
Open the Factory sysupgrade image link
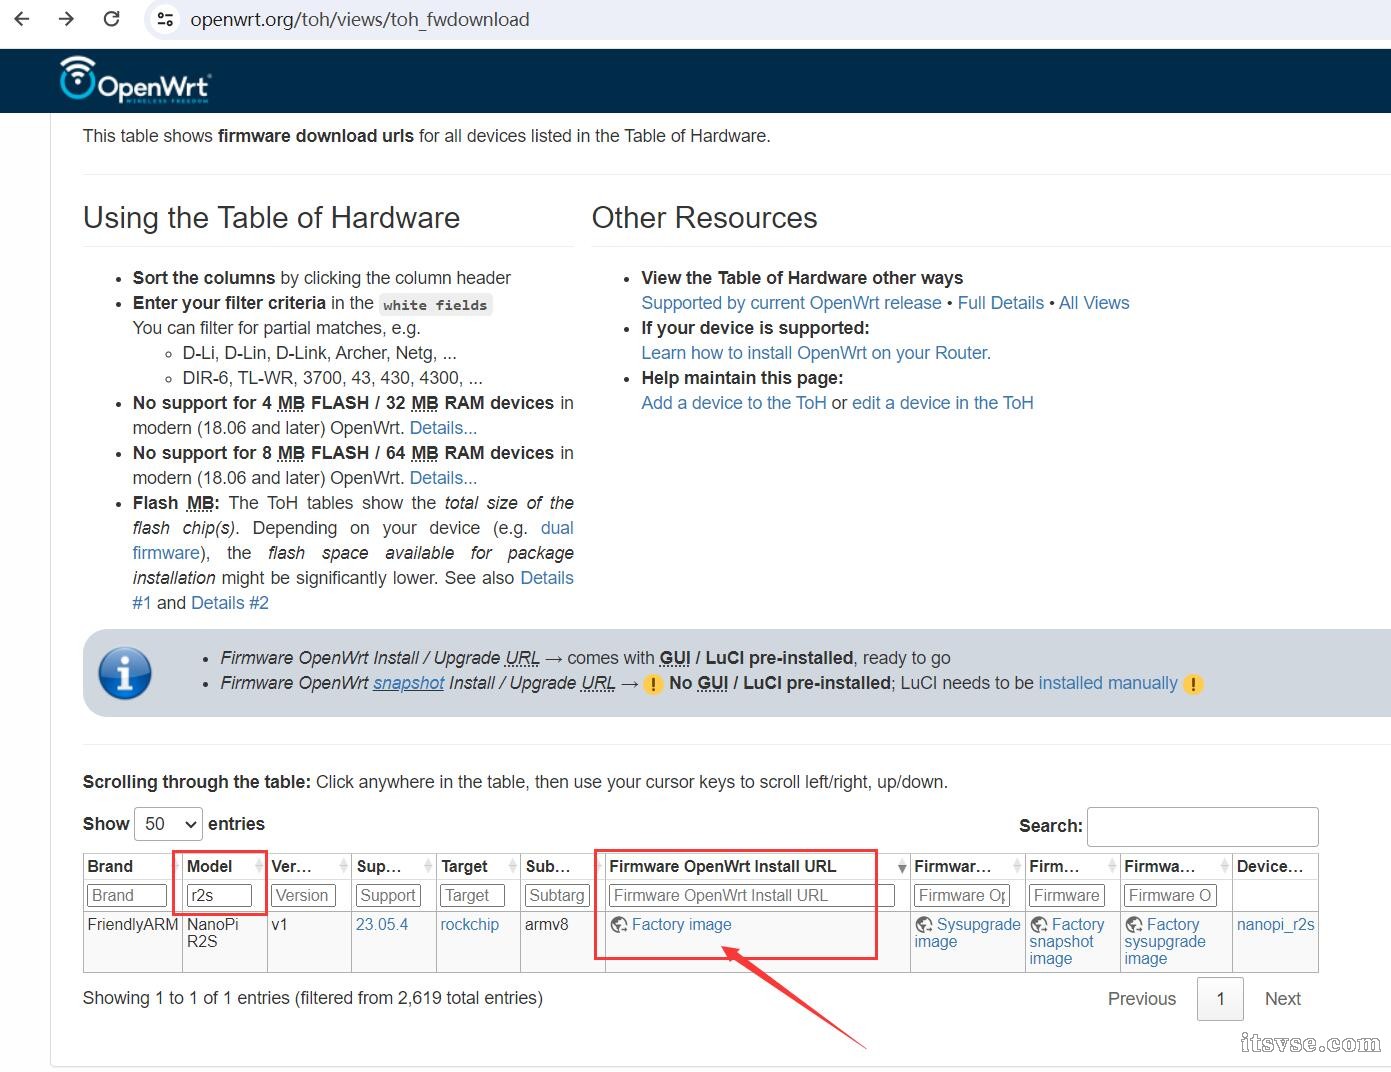(1165, 942)
